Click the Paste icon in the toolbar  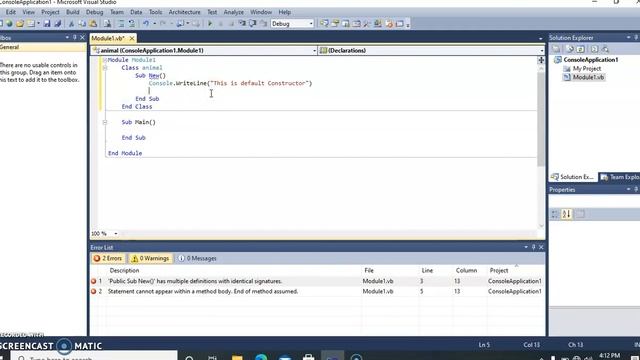pyautogui.click(x=93, y=24)
